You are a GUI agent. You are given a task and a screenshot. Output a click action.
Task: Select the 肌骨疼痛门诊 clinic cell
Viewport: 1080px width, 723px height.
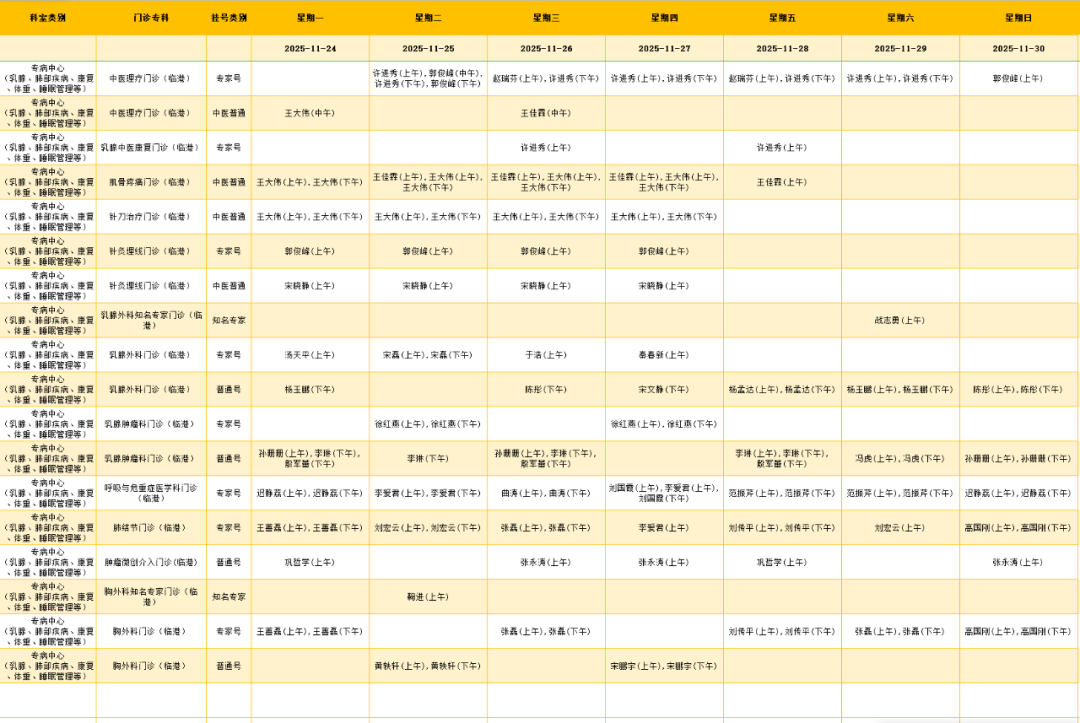pos(151,182)
